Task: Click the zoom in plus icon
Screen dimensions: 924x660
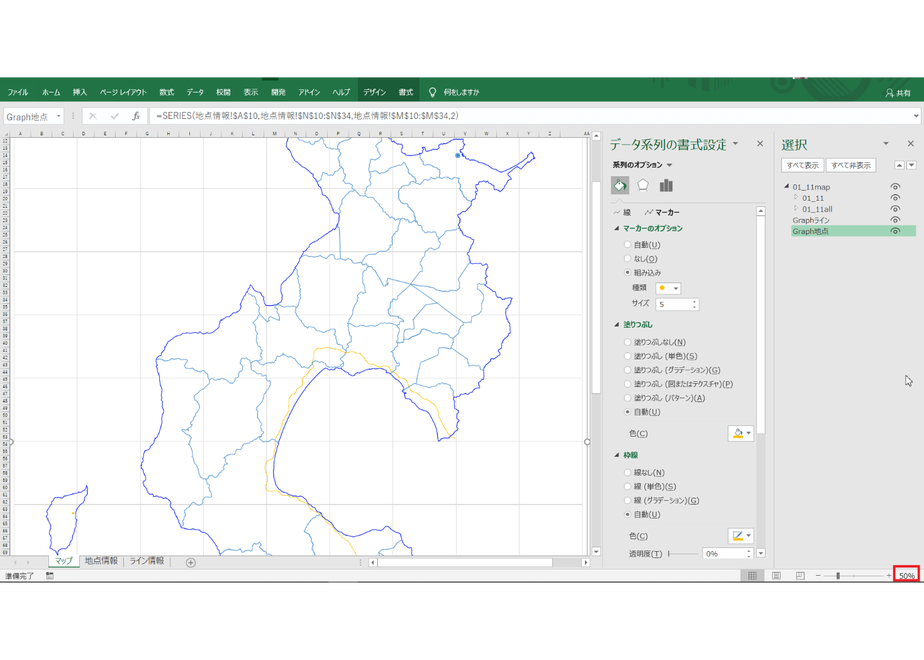Action: point(889,575)
